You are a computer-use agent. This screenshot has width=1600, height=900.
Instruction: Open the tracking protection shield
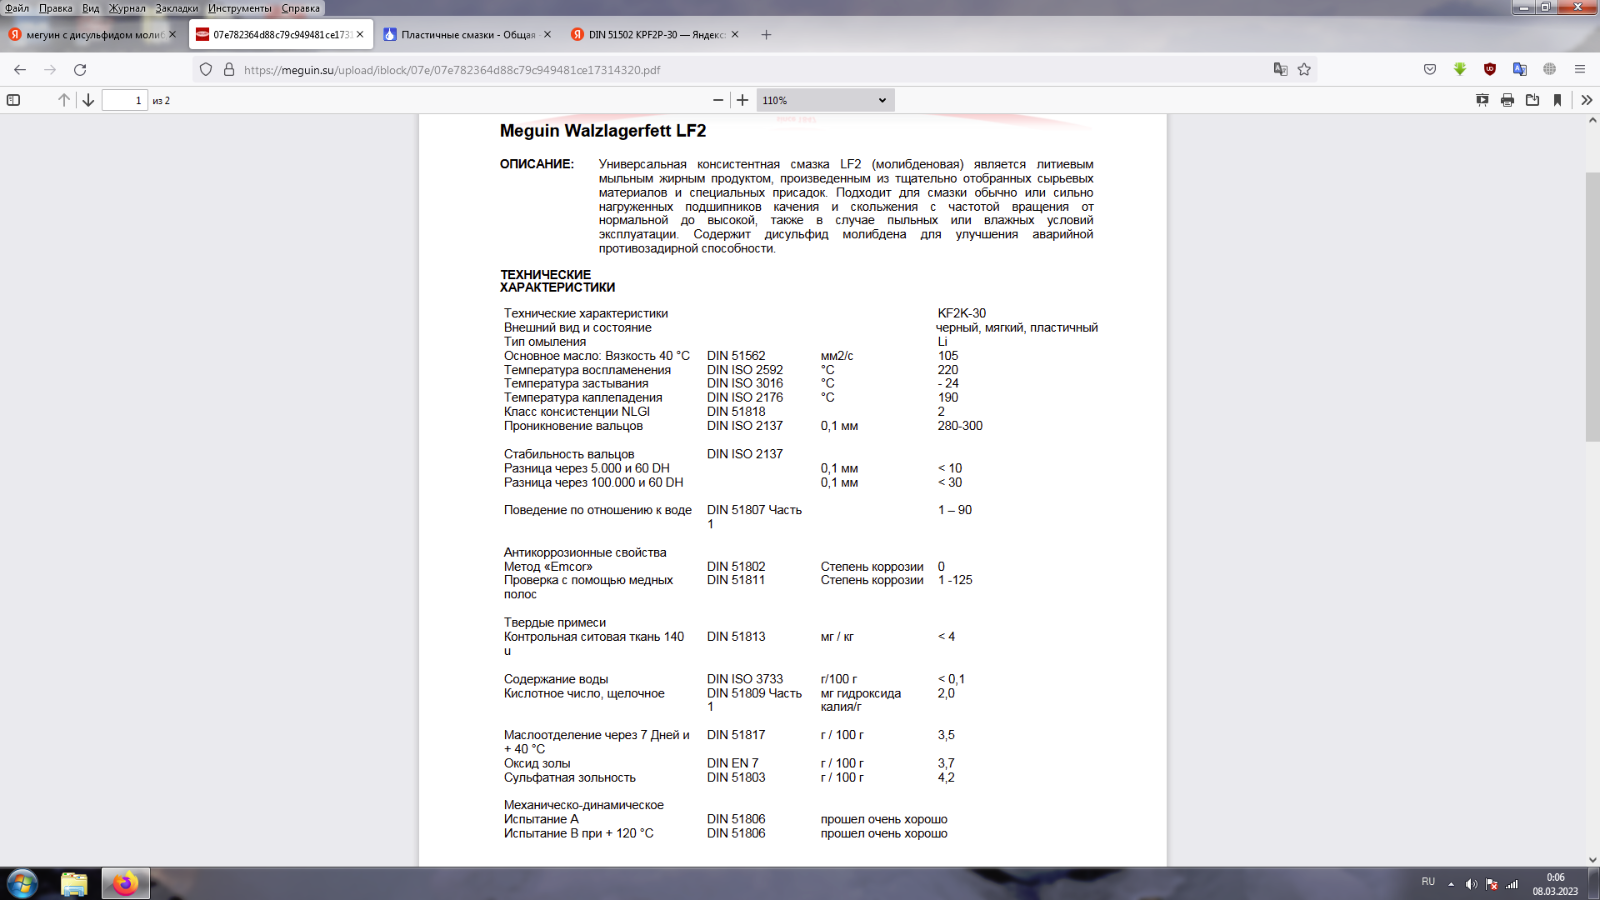coord(206,70)
